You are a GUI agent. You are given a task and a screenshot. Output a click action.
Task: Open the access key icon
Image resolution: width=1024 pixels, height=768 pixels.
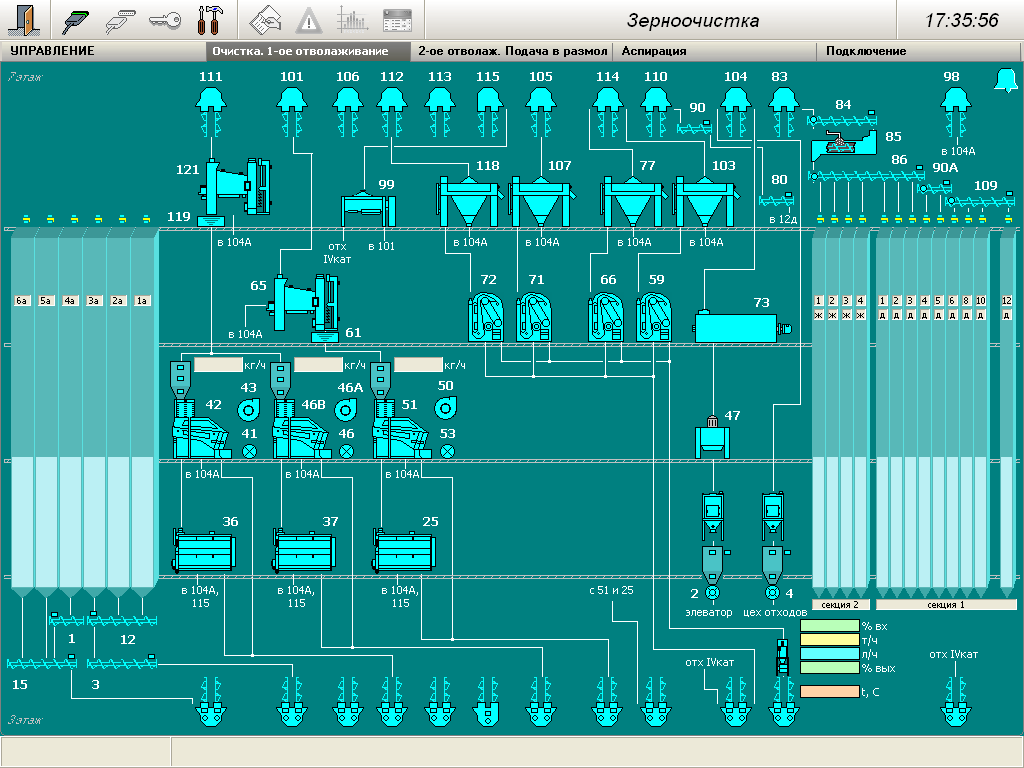[x=165, y=20]
